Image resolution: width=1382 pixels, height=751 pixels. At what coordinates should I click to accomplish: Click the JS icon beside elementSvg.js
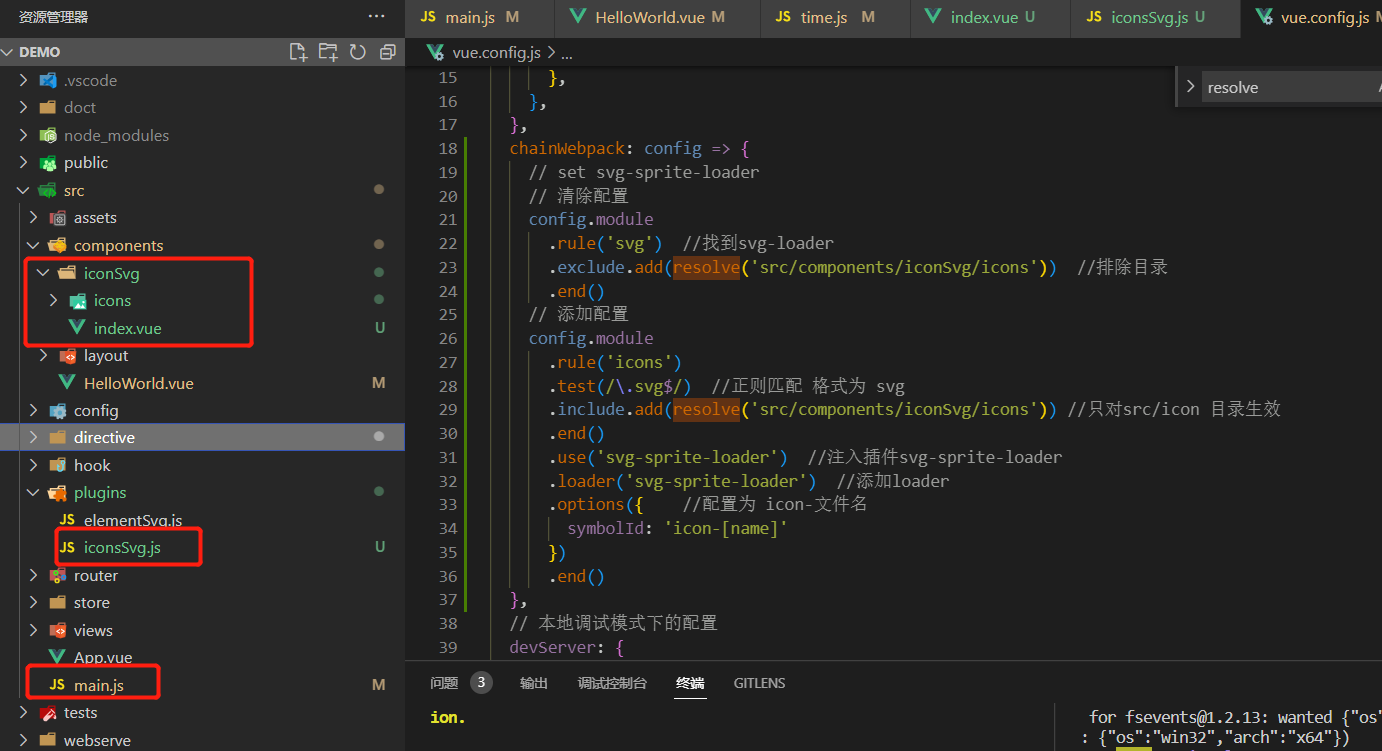[67, 520]
